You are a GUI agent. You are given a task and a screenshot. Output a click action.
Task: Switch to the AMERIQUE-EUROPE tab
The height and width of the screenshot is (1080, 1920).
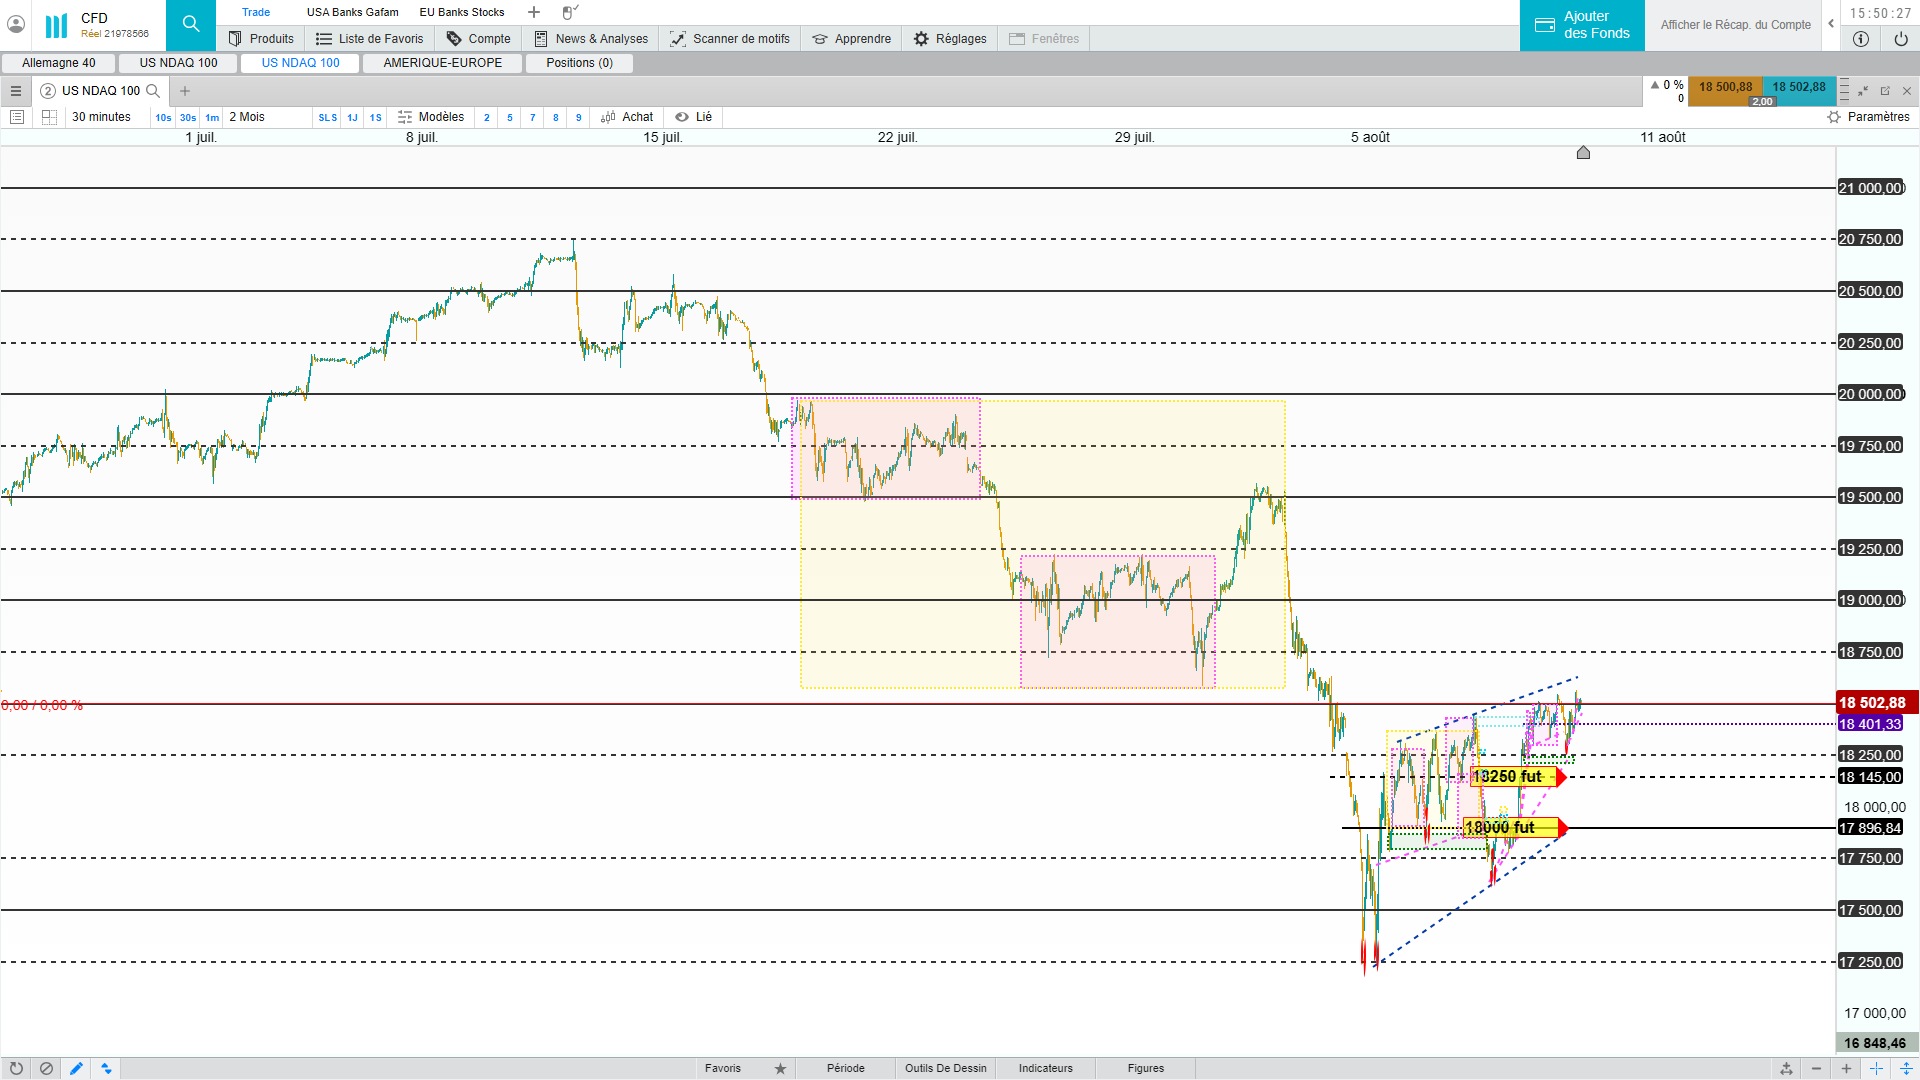coord(443,63)
